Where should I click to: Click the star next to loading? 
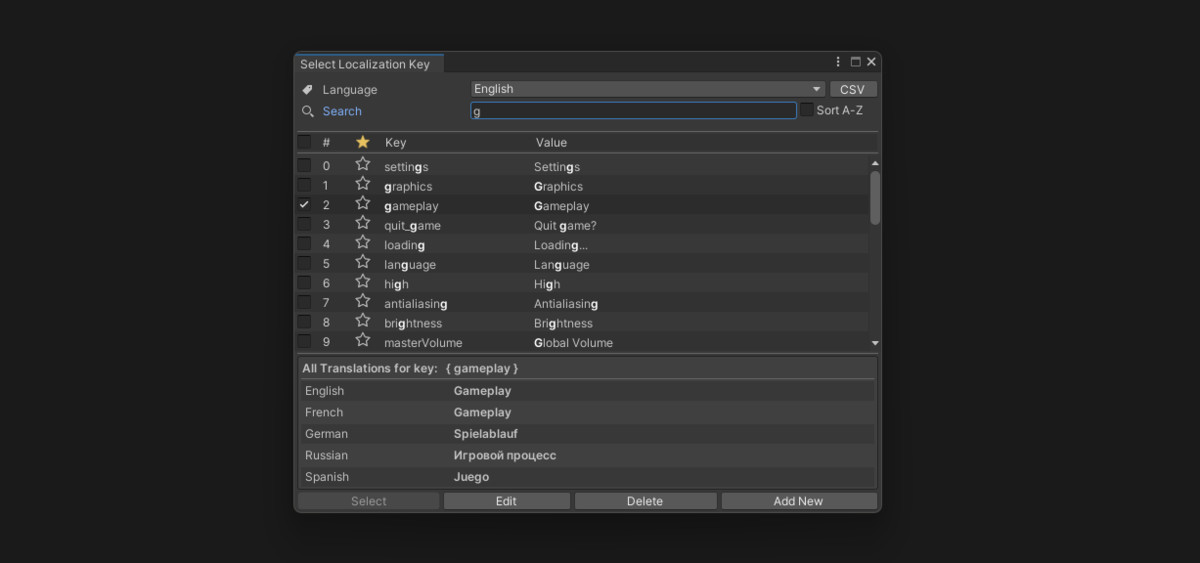click(363, 243)
